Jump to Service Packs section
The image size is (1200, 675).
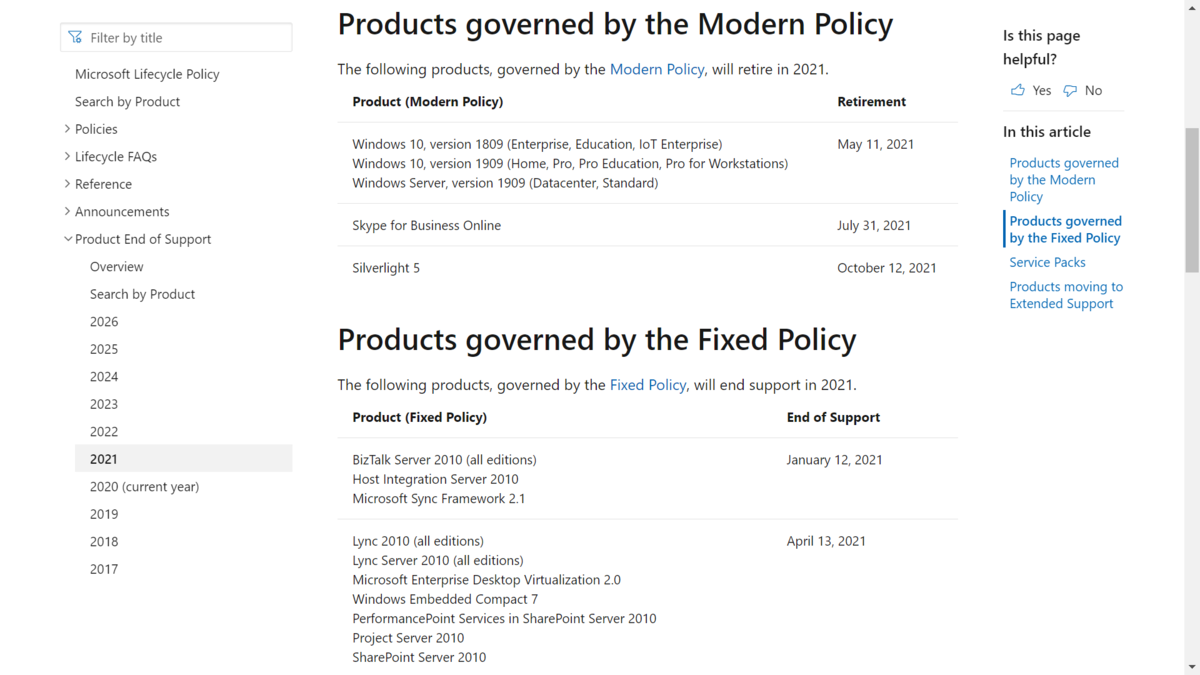[1047, 262]
